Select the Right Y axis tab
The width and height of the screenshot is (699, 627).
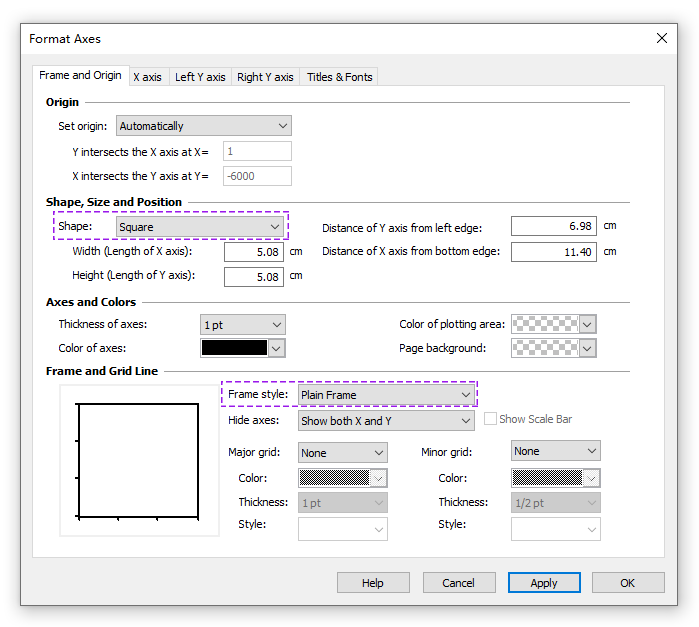pos(265,77)
